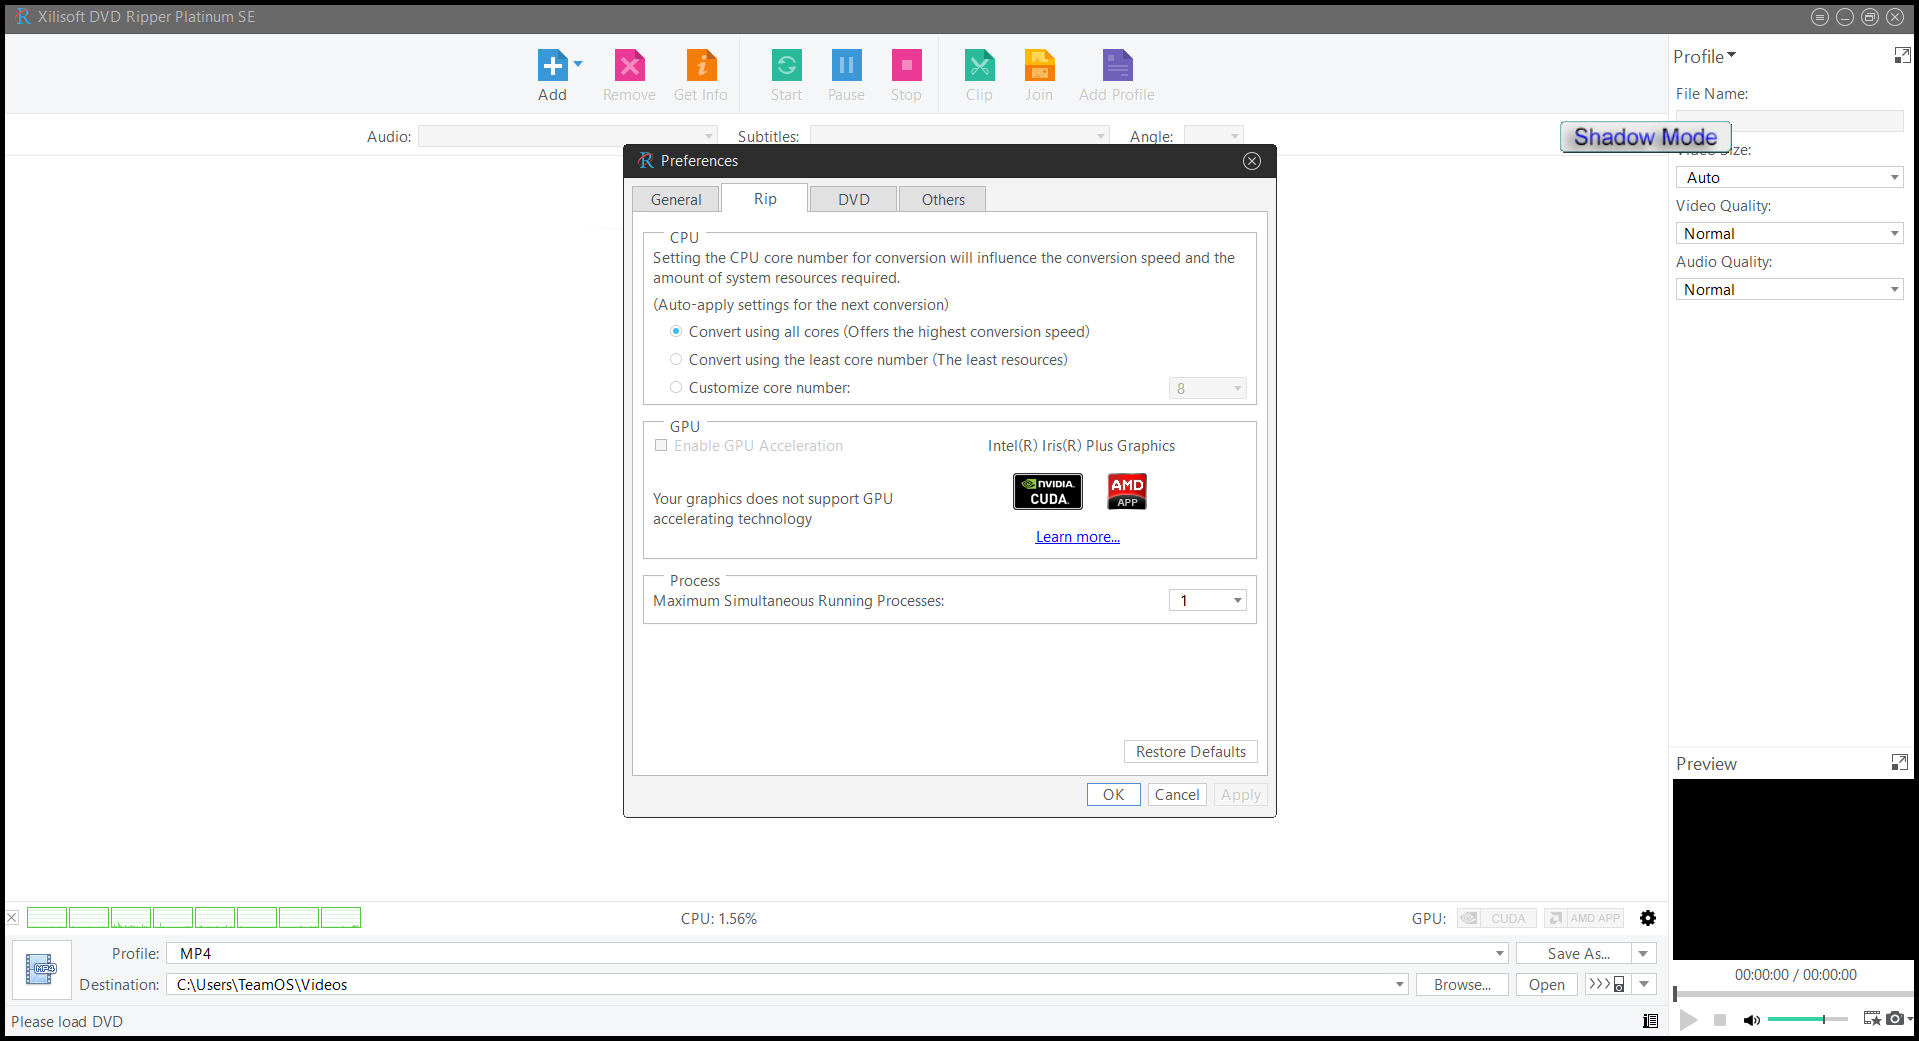1919x1041 pixels.
Task: Click the Play button in preview
Action: tap(1688, 1020)
